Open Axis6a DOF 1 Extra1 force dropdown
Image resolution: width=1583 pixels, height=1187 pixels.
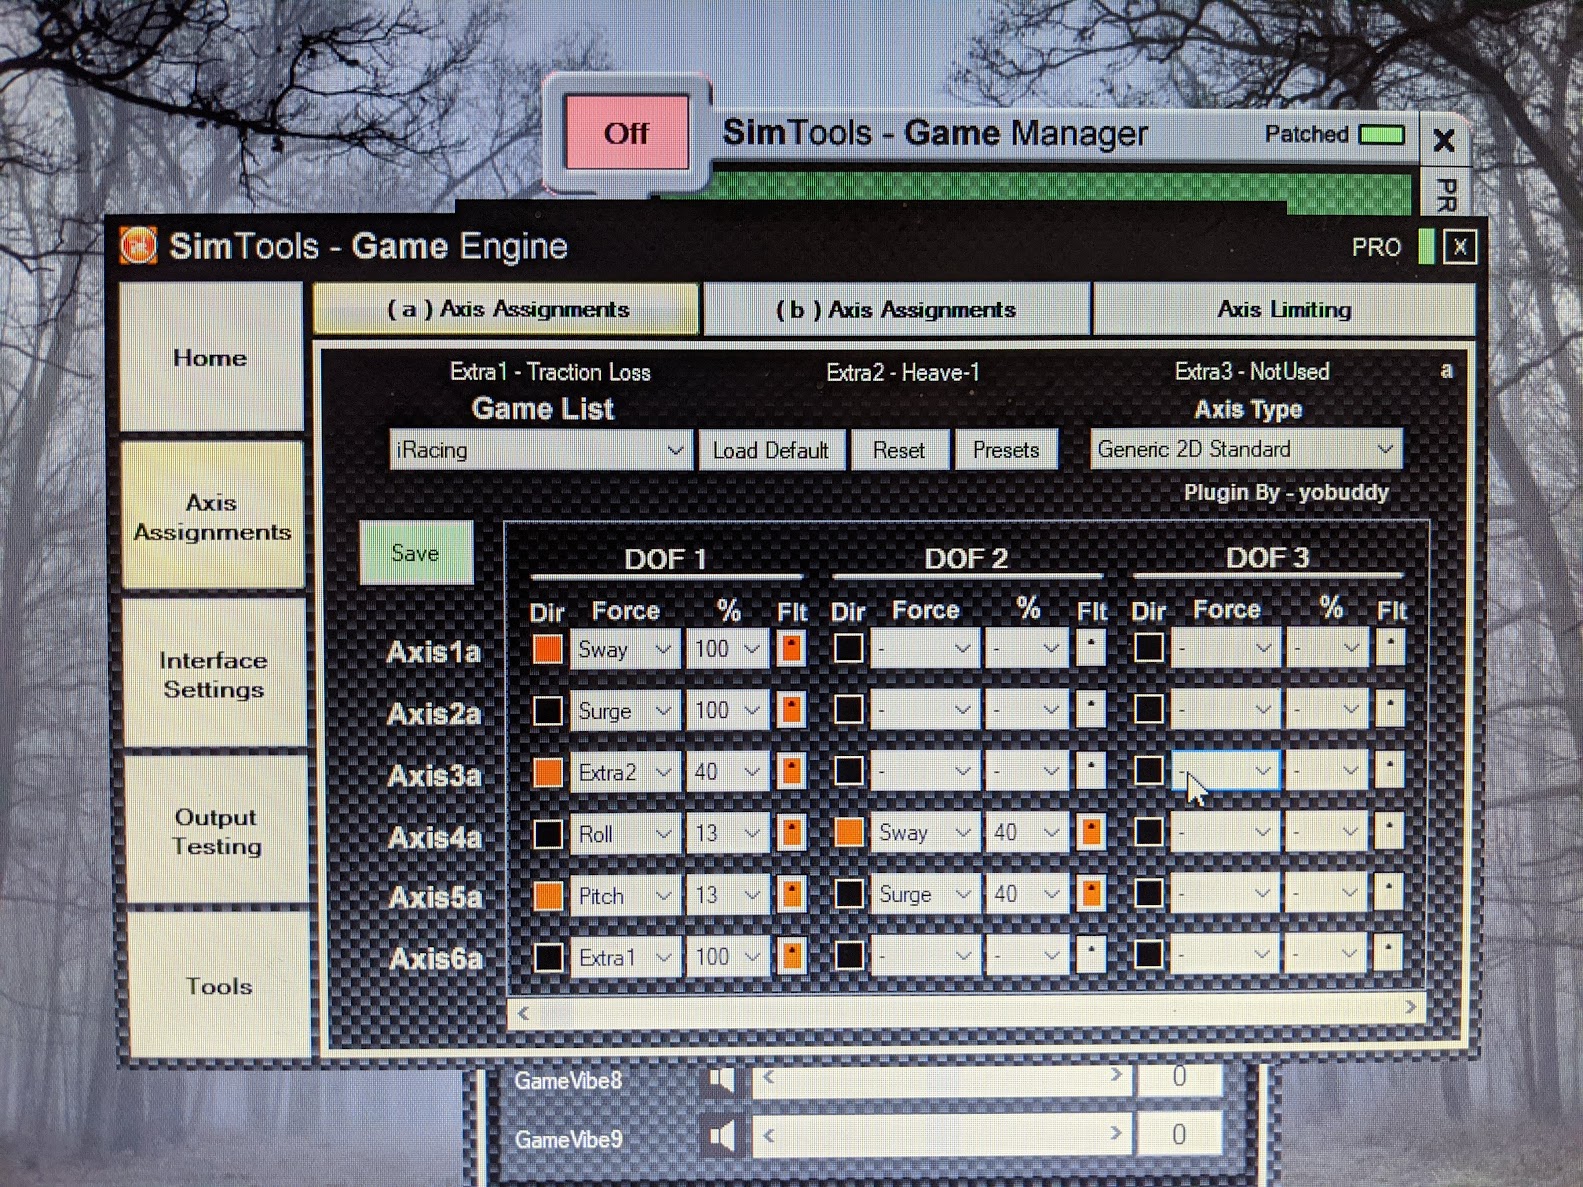tap(625, 957)
